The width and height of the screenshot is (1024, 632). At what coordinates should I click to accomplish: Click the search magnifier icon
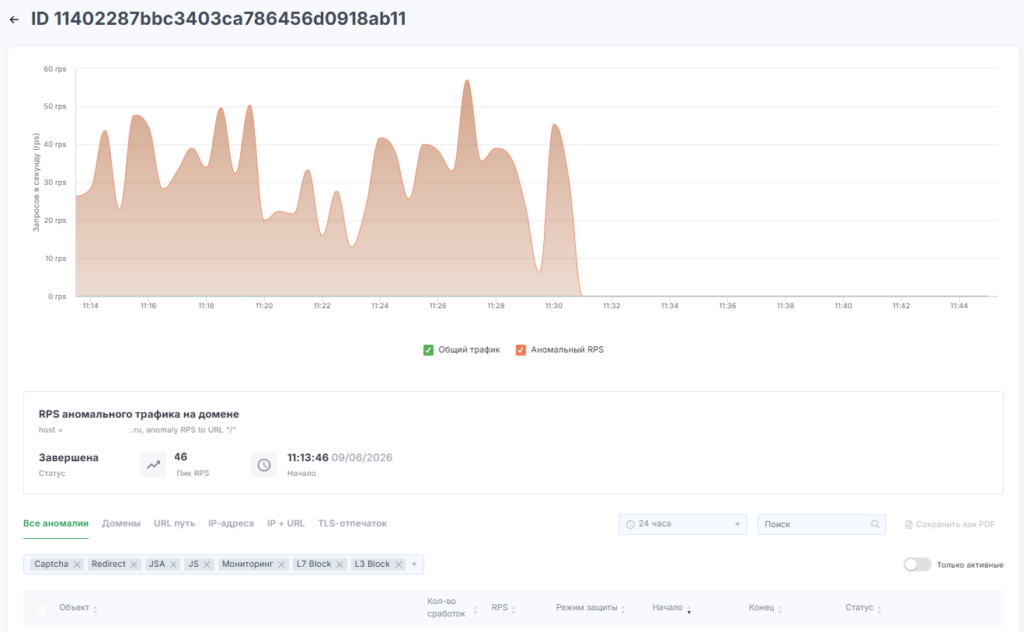coord(875,524)
